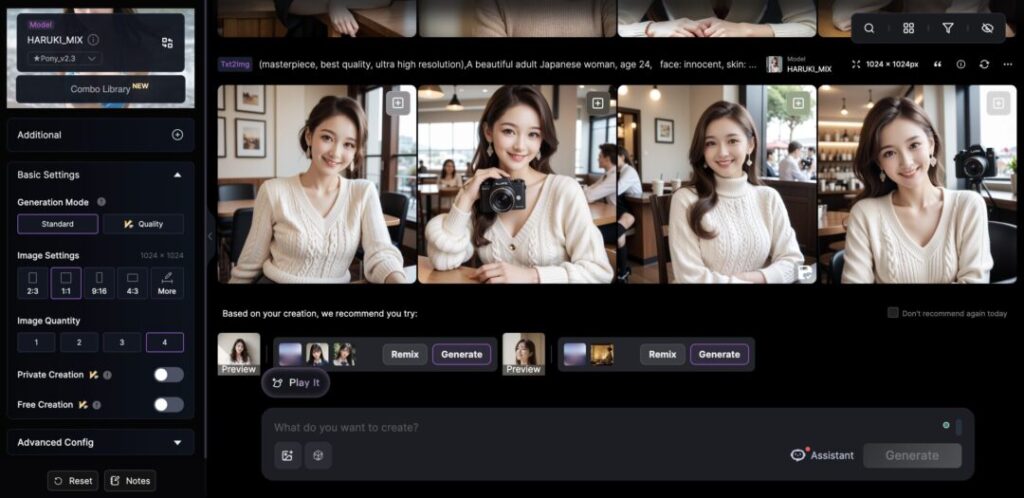The image size is (1024, 498).
Task: Click the image upload icon in prompt box
Action: coord(288,455)
